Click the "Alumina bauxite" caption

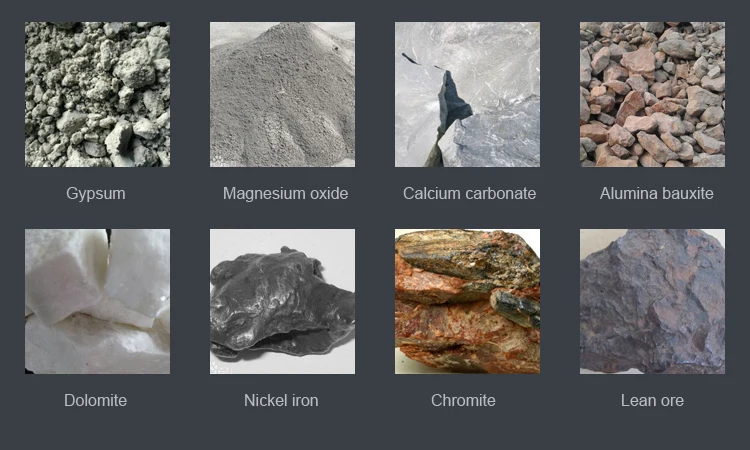[x=657, y=193]
